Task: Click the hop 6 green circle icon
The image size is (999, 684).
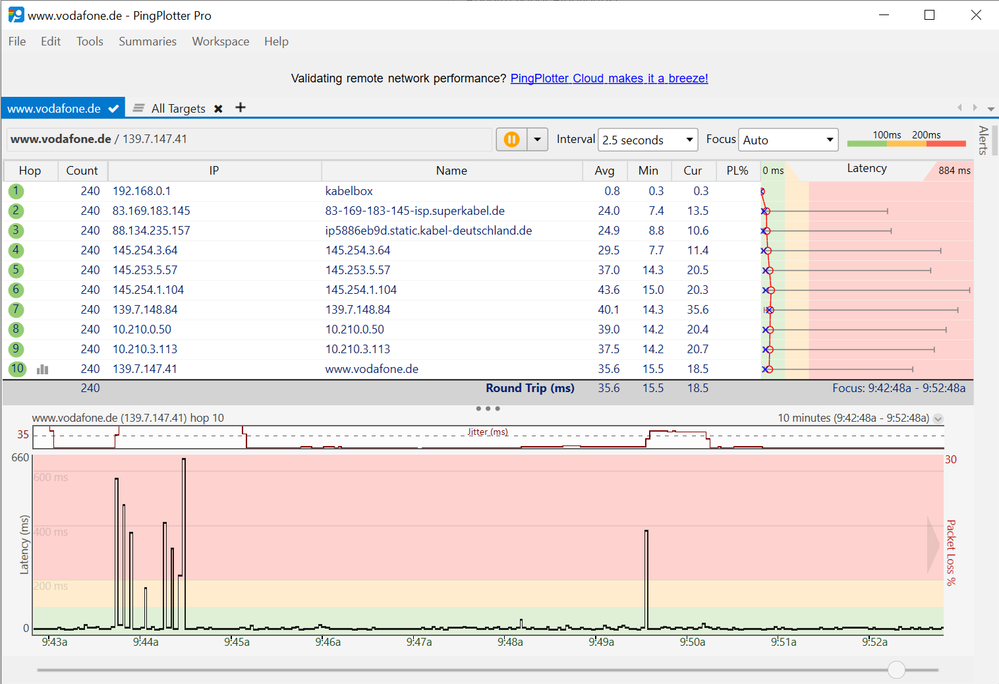Action: [x=16, y=290]
